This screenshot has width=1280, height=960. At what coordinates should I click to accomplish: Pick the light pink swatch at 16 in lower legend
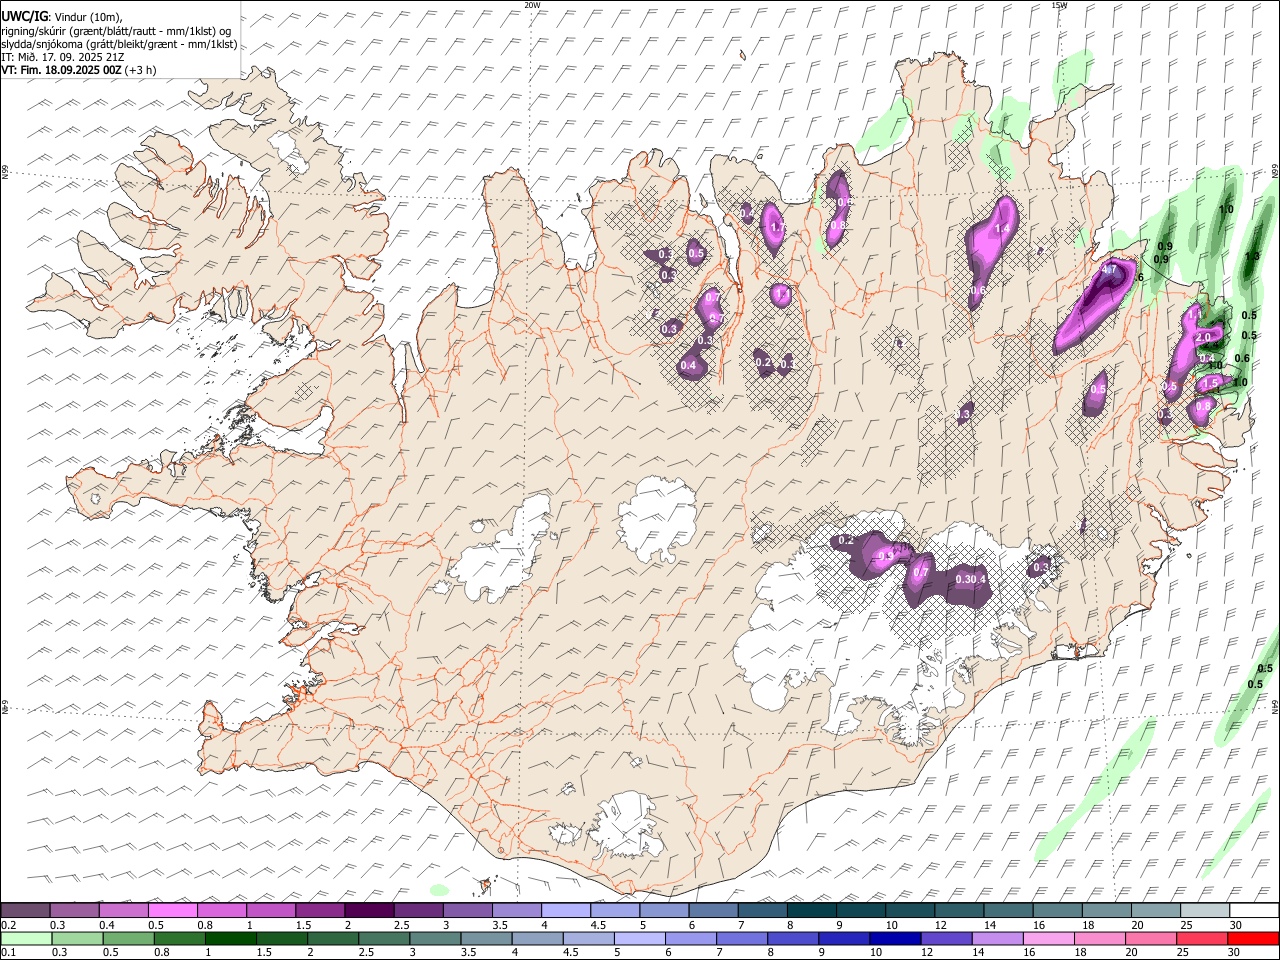pyautogui.click(x=1047, y=938)
